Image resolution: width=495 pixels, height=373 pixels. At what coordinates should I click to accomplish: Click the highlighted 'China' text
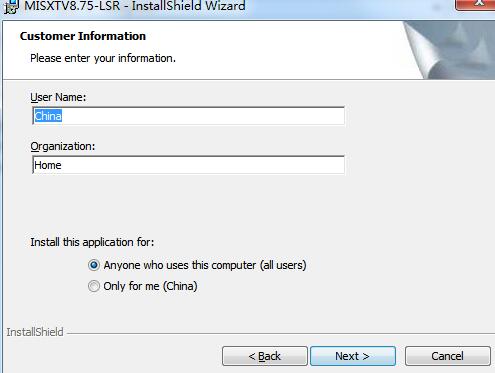48,116
